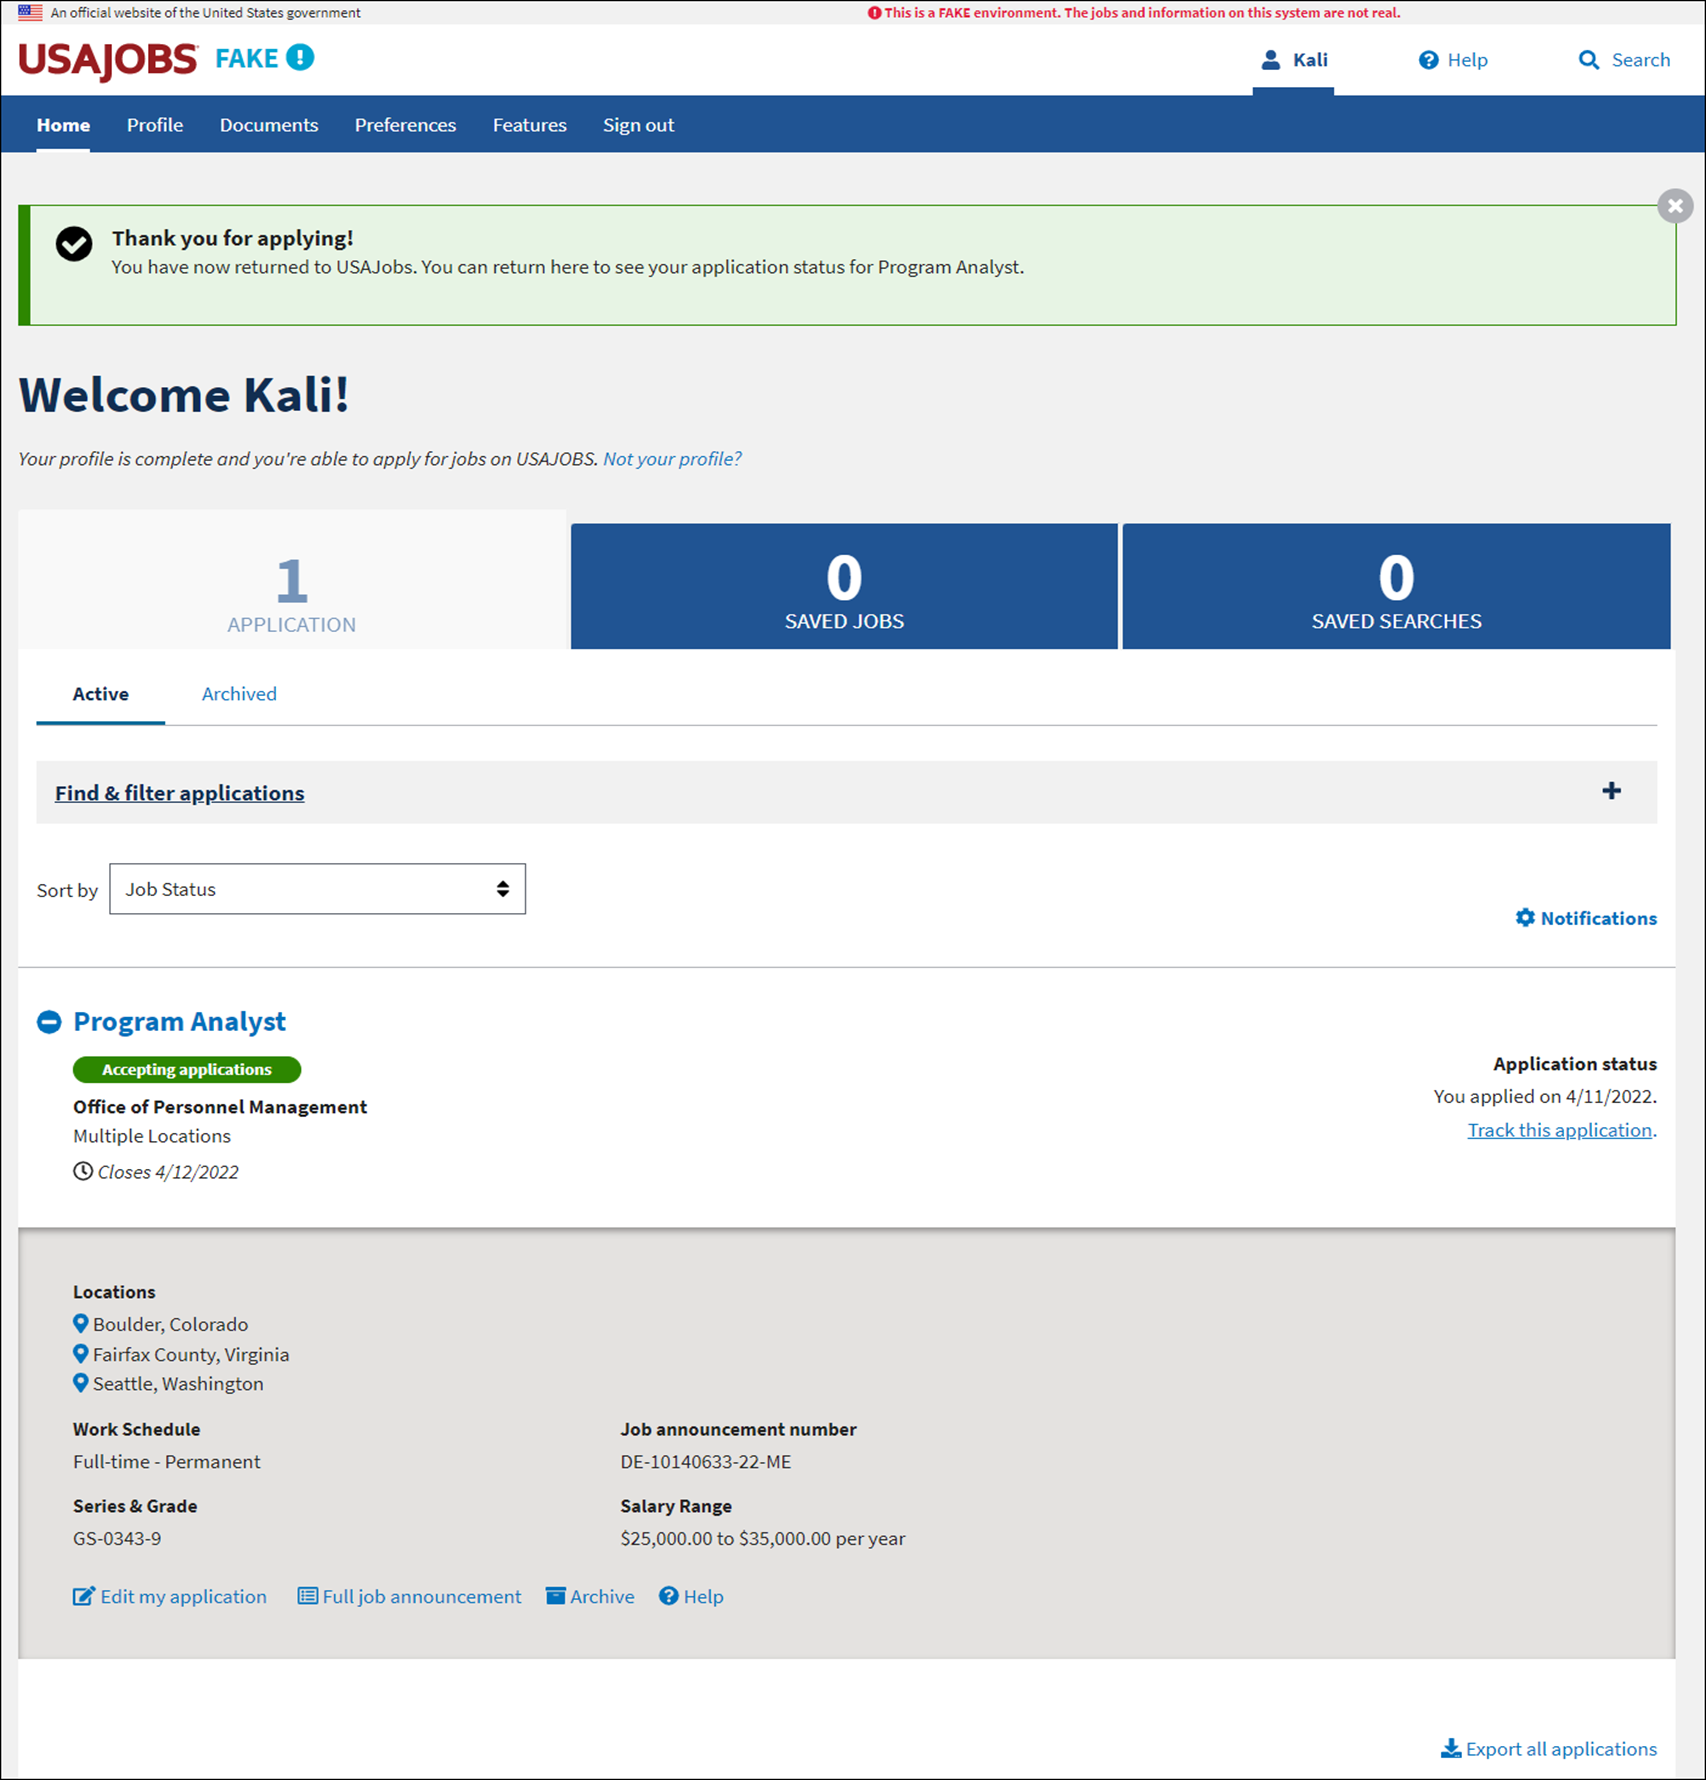1706x1780 pixels.
Task: Go to Home in navigation bar
Action: point(63,125)
